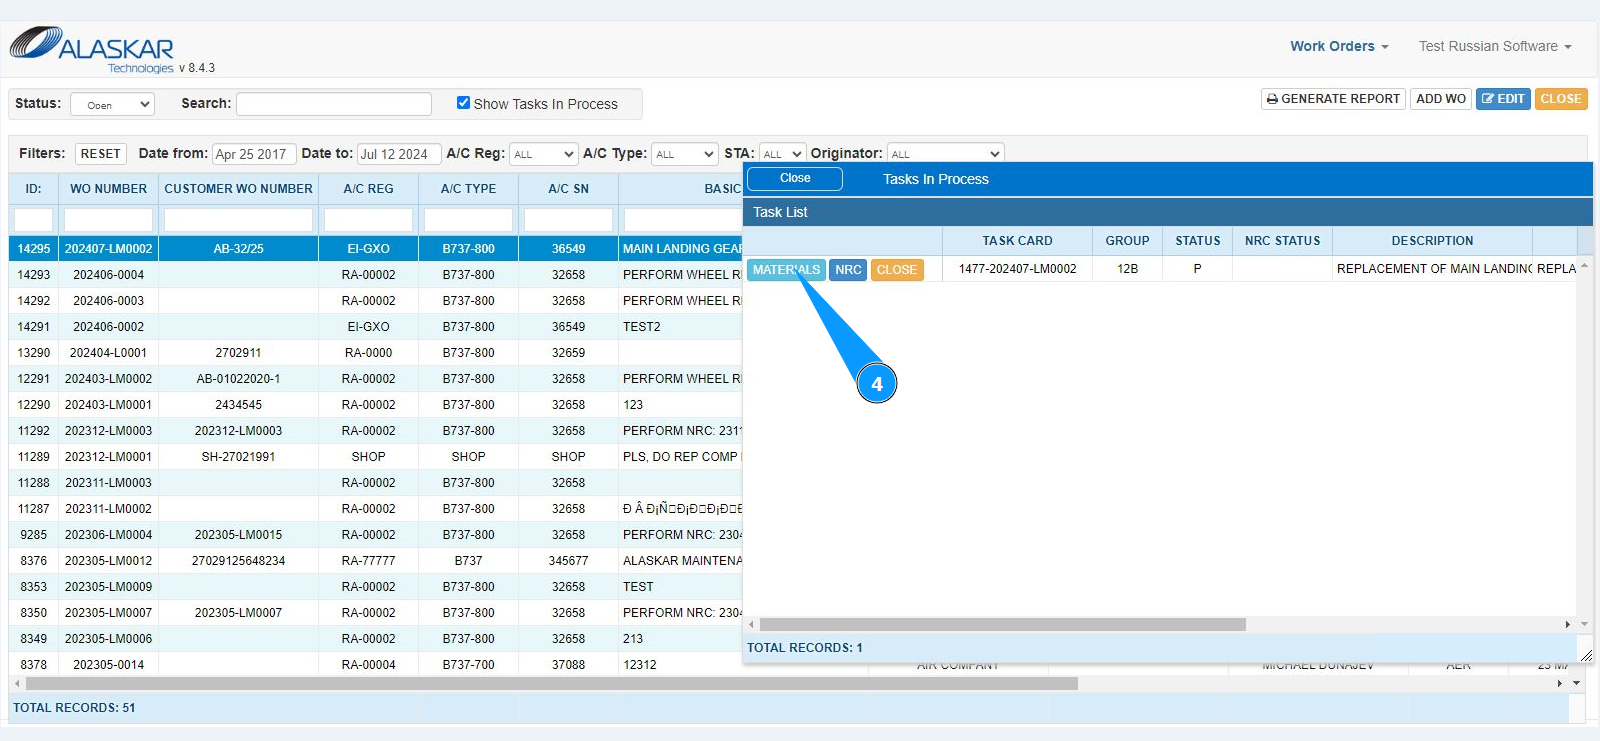Open the Status dropdown

click(112, 105)
